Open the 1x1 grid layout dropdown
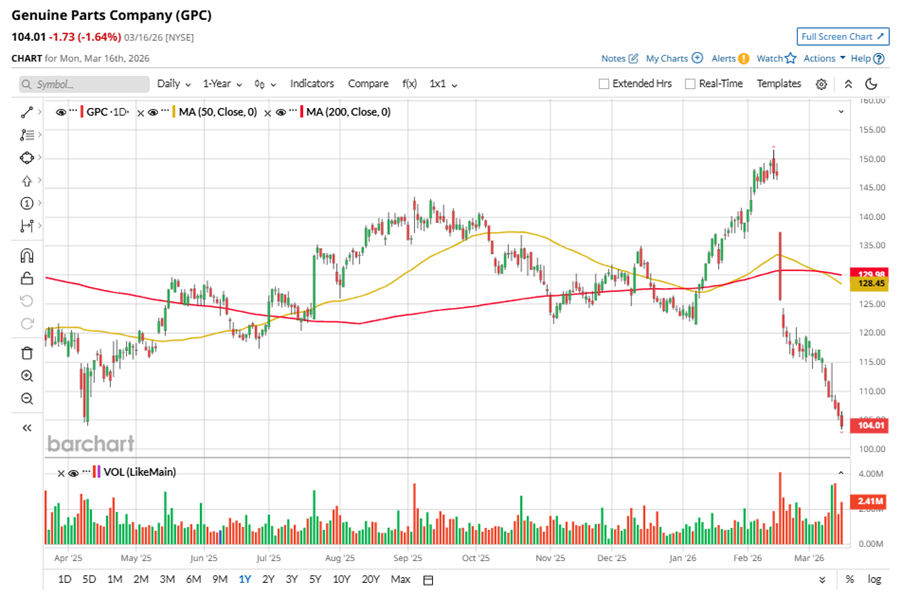Screen dimensions: 902x599 443,84
